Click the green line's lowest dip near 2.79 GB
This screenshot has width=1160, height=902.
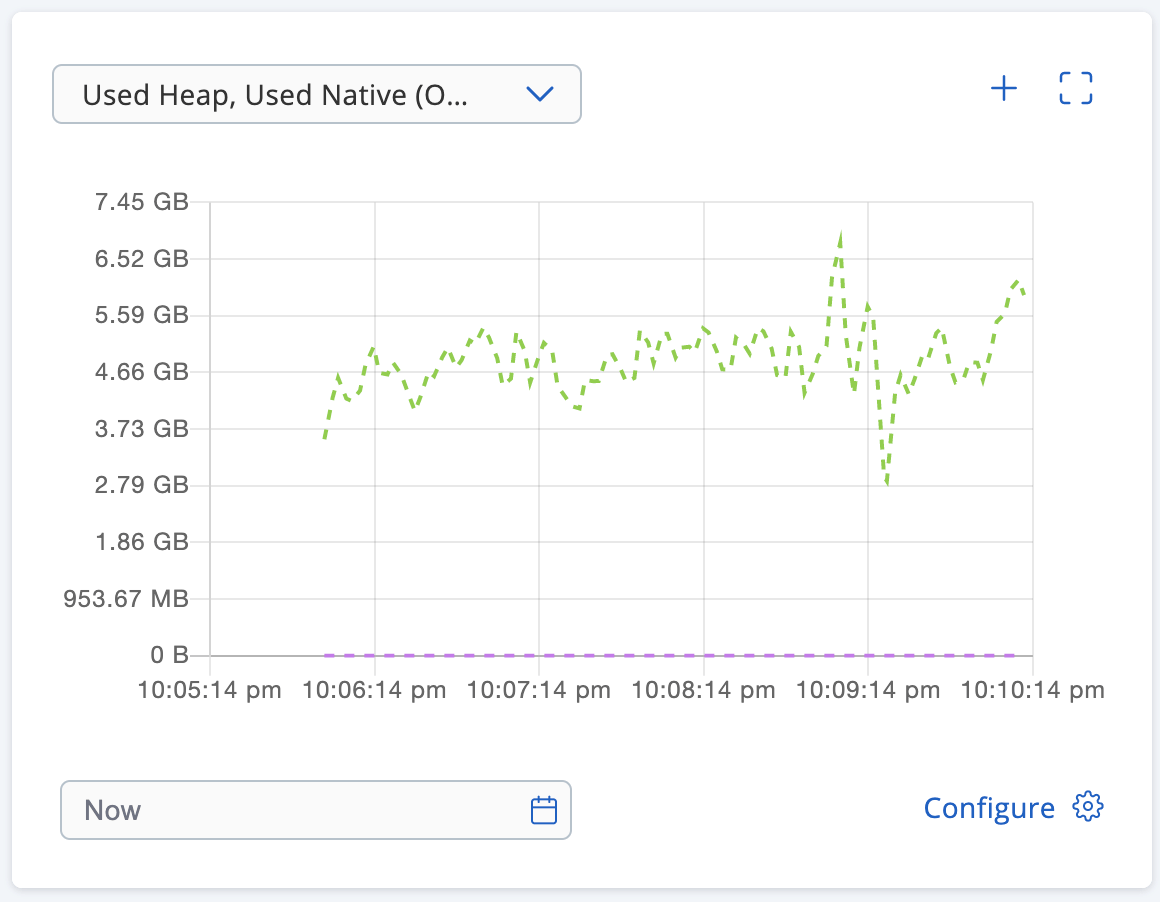(886, 483)
